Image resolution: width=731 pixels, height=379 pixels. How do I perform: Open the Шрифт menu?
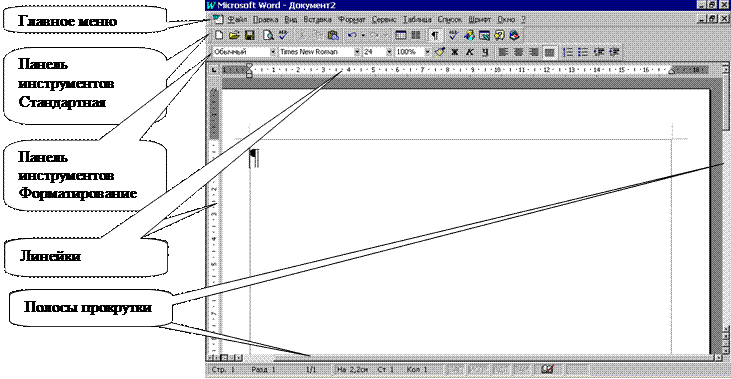[x=480, y=20]
